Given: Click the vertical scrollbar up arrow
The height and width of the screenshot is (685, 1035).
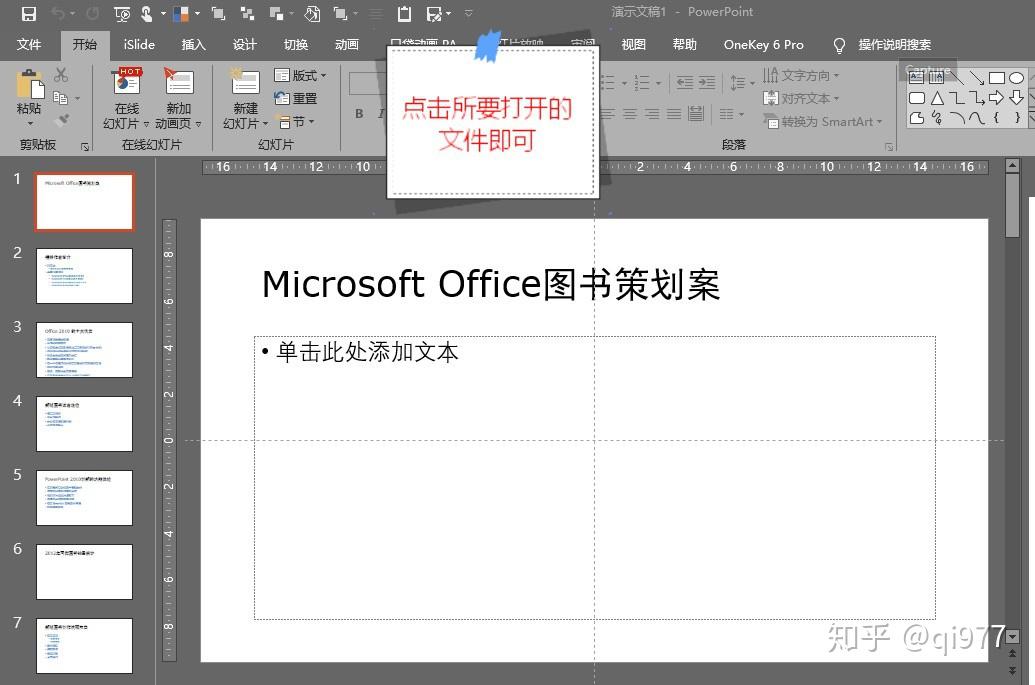Looking at the screenshot, I should (x=1013, y=166).
